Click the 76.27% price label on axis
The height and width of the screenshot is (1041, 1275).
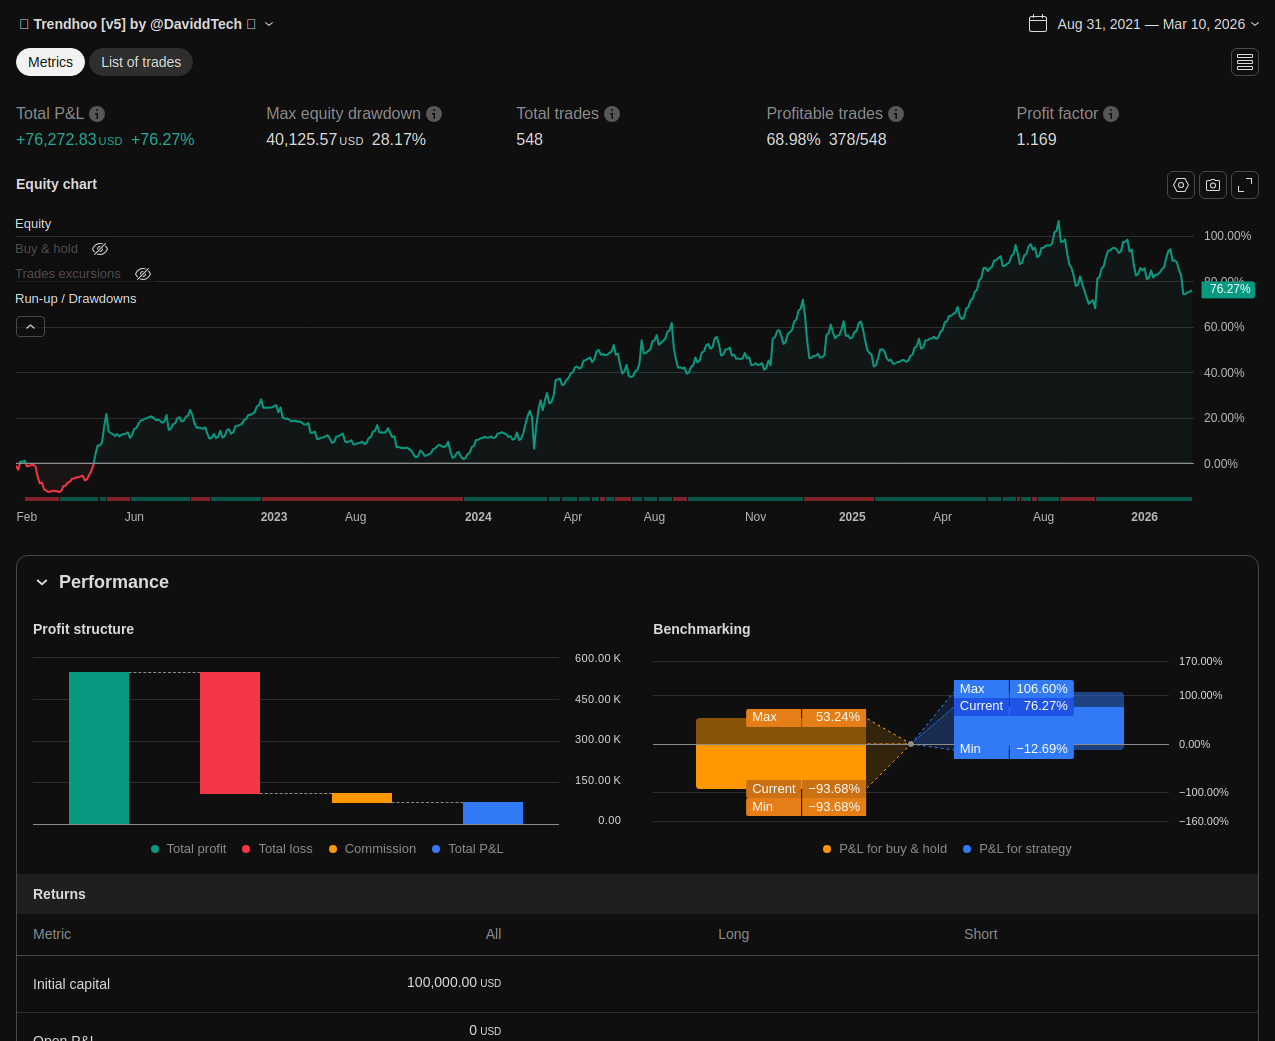pos(1228,289)
